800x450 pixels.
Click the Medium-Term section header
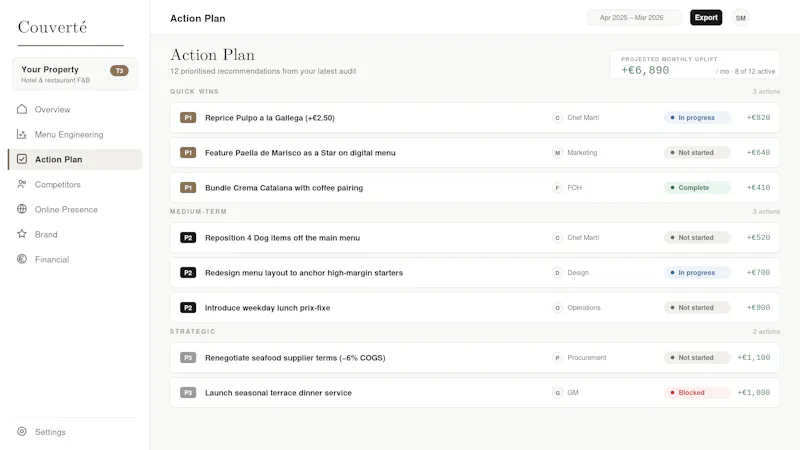point(198,212)
